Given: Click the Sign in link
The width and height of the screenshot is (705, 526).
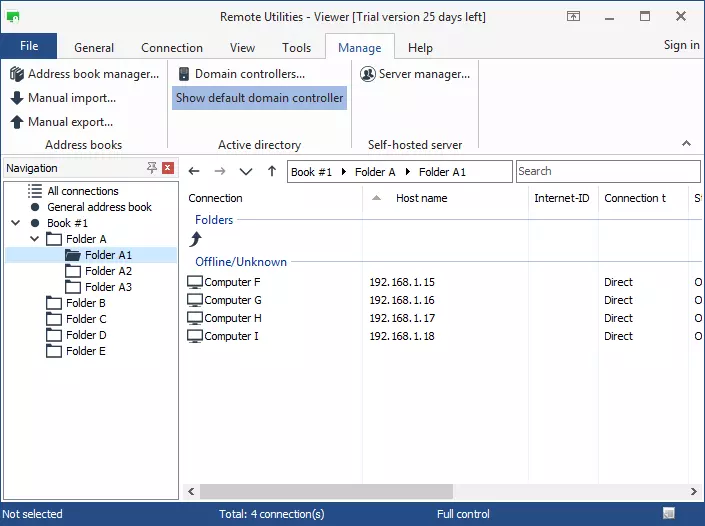Looking at the screenshot, I should pos(681,45).
